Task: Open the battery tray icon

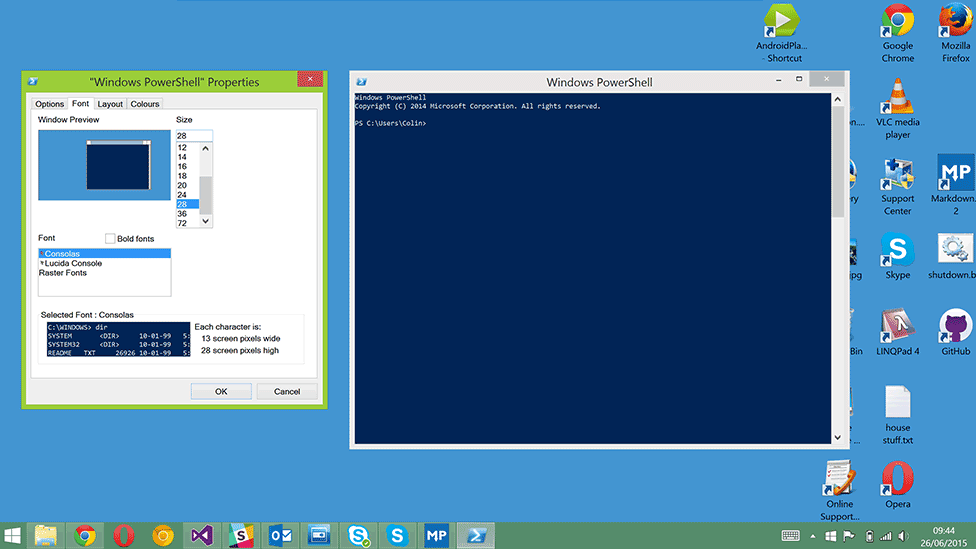Action: [x=870, y=536]
